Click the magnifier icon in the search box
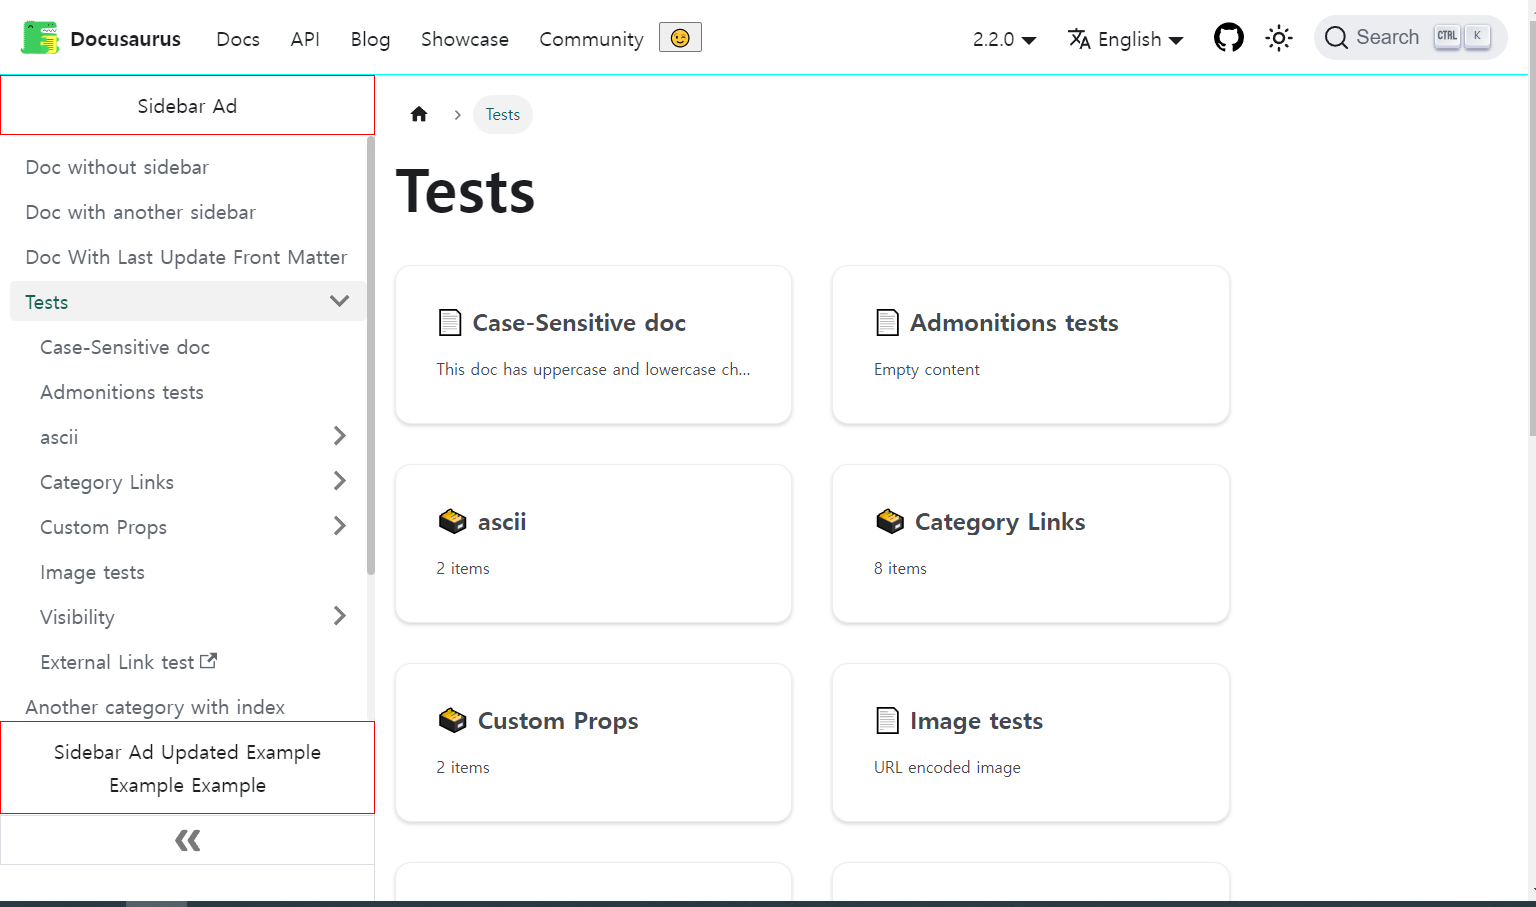 (x=1336, y=38)
